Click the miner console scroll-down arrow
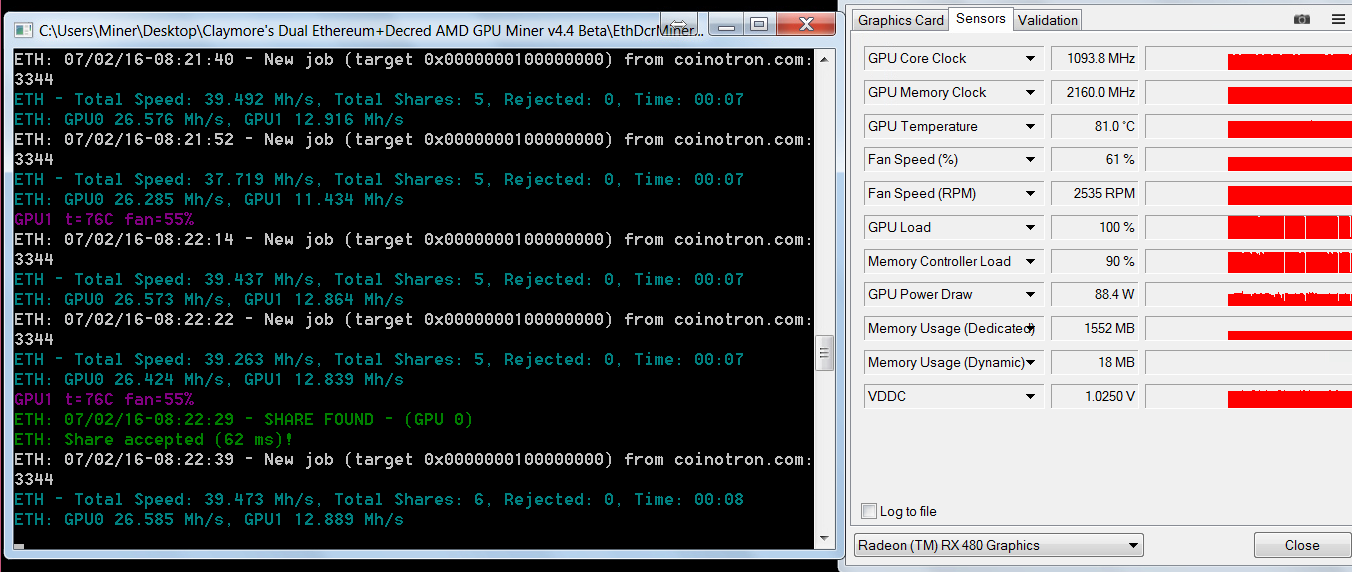Screen dimensions: 1352x572 pos(825,540)
